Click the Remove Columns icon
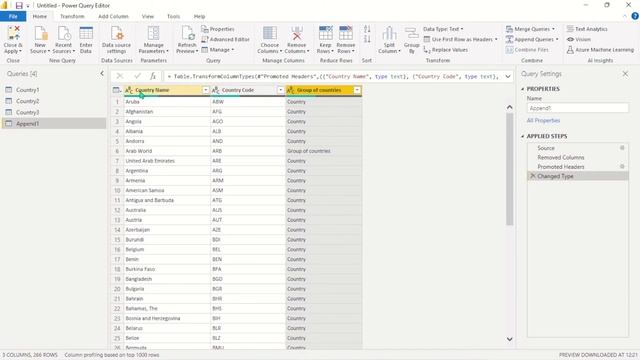The image size is (640, 360). (297, 33)
